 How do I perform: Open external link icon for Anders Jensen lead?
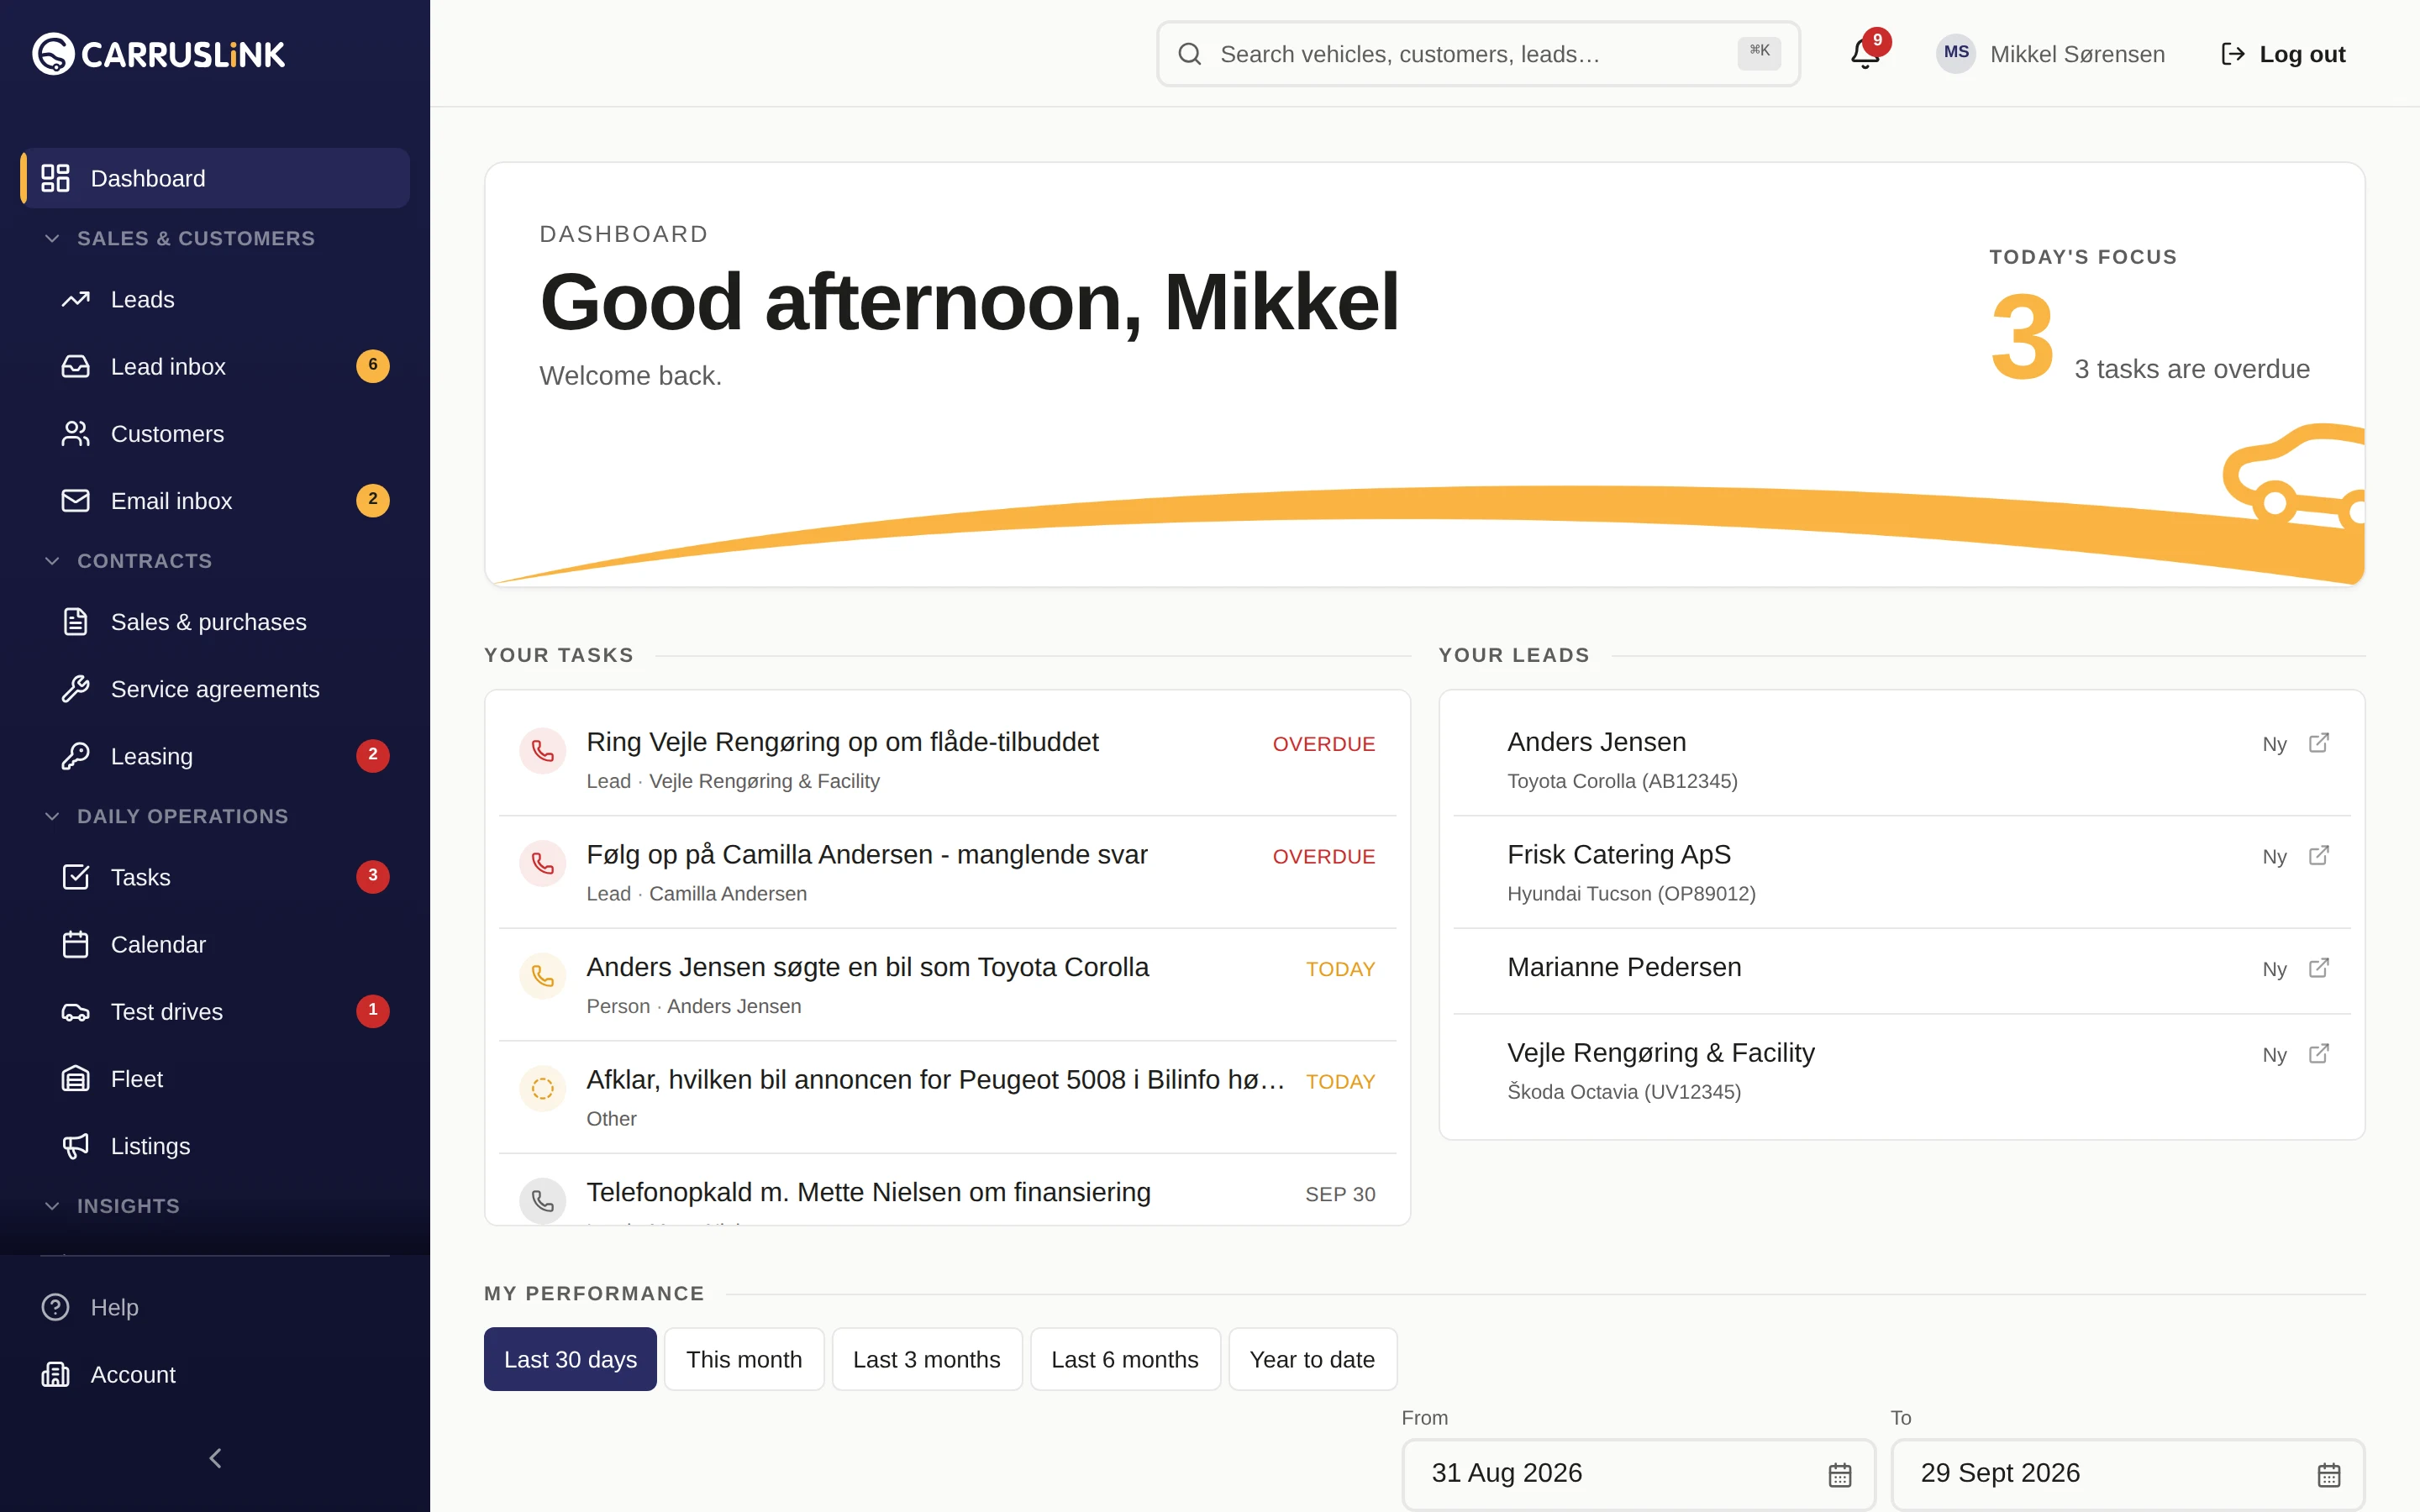[x=2318, y=743]
